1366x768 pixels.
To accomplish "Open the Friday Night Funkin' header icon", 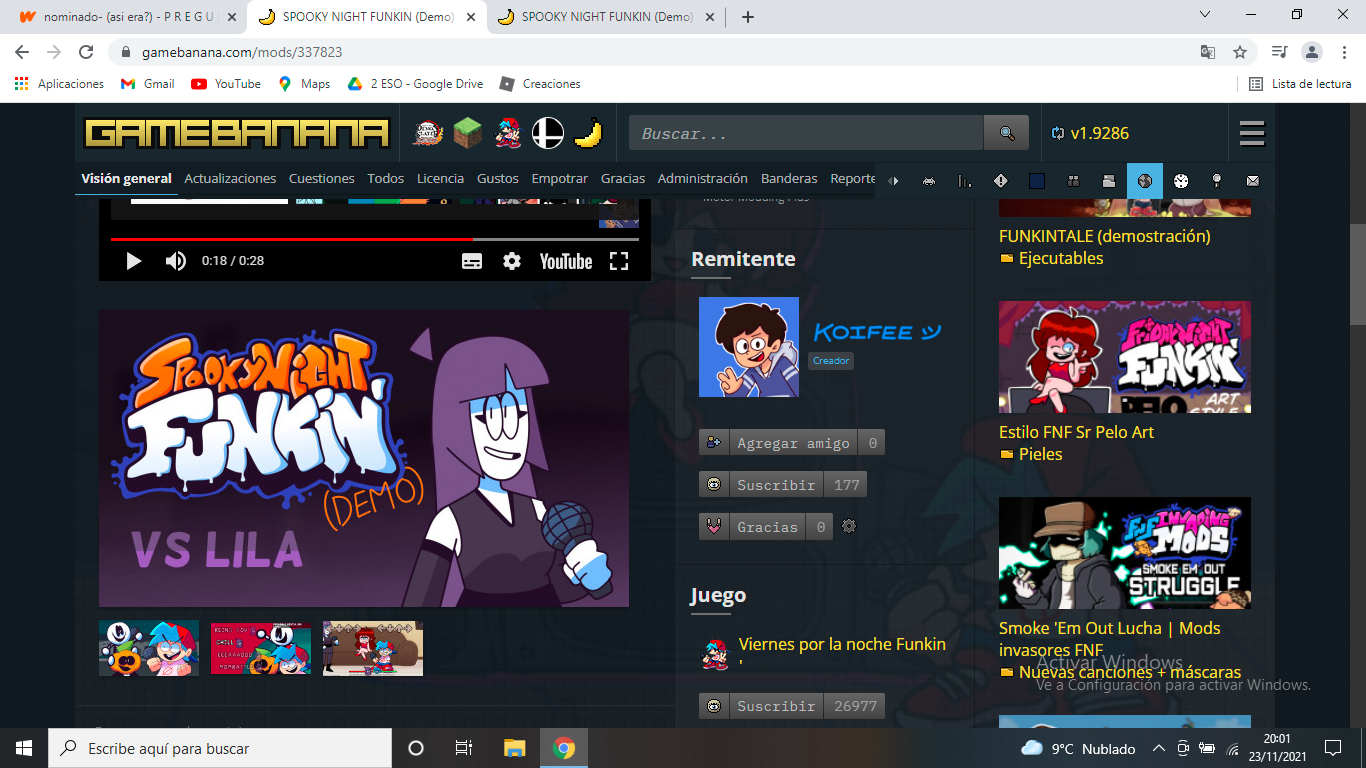I will click(x=508, y=133).
